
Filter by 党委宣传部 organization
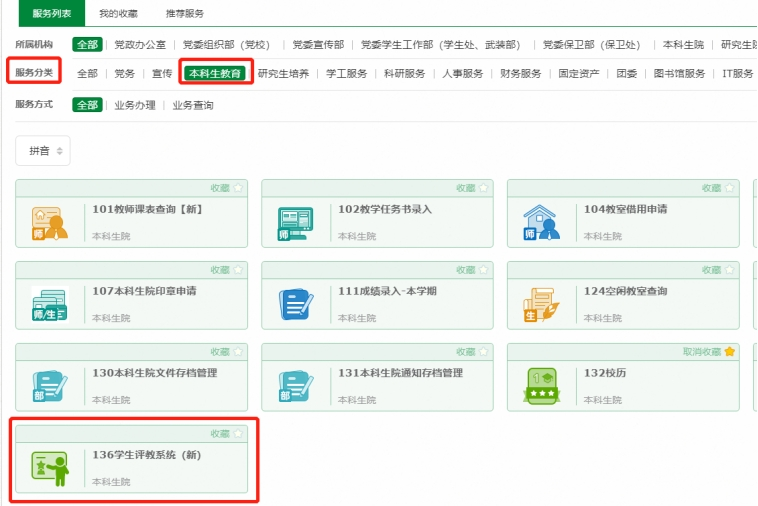[x=319, y=45]
